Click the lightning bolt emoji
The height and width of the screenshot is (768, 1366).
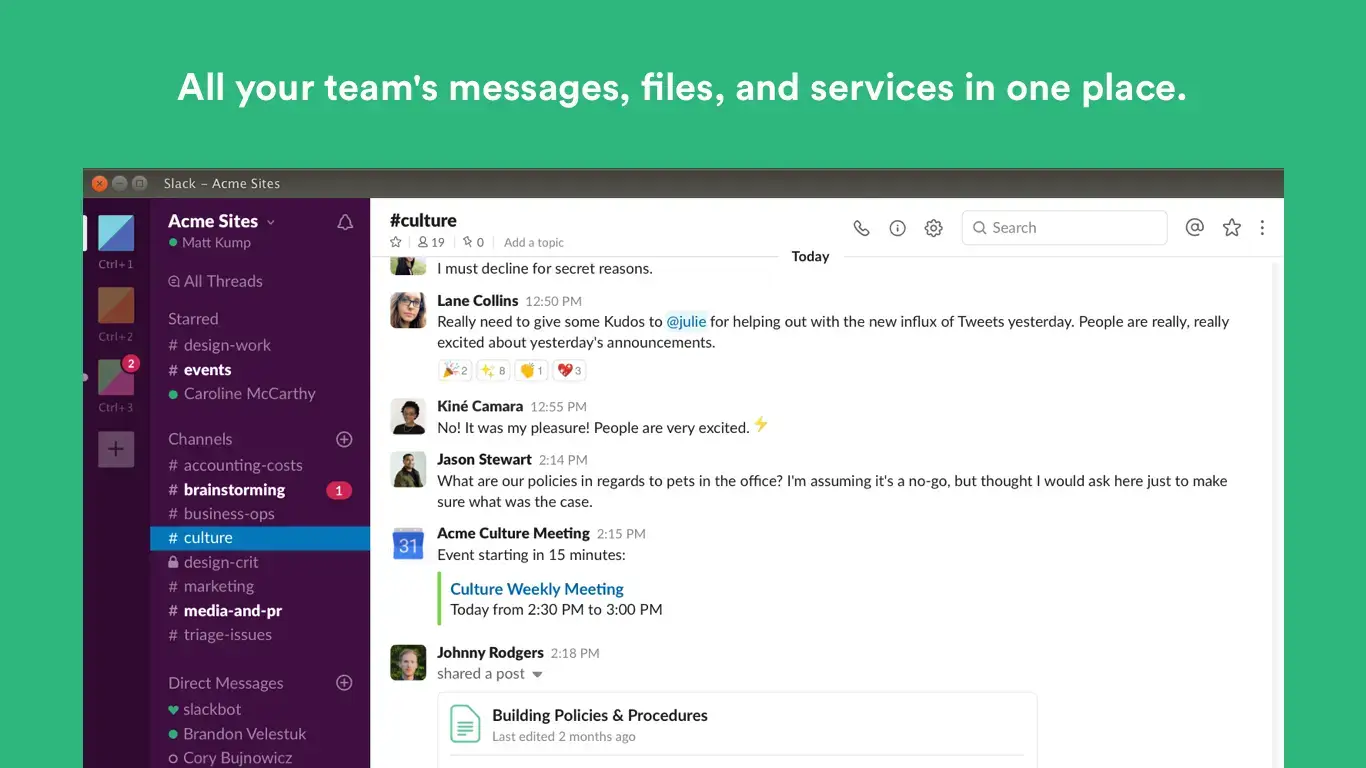tap(761, 424)
